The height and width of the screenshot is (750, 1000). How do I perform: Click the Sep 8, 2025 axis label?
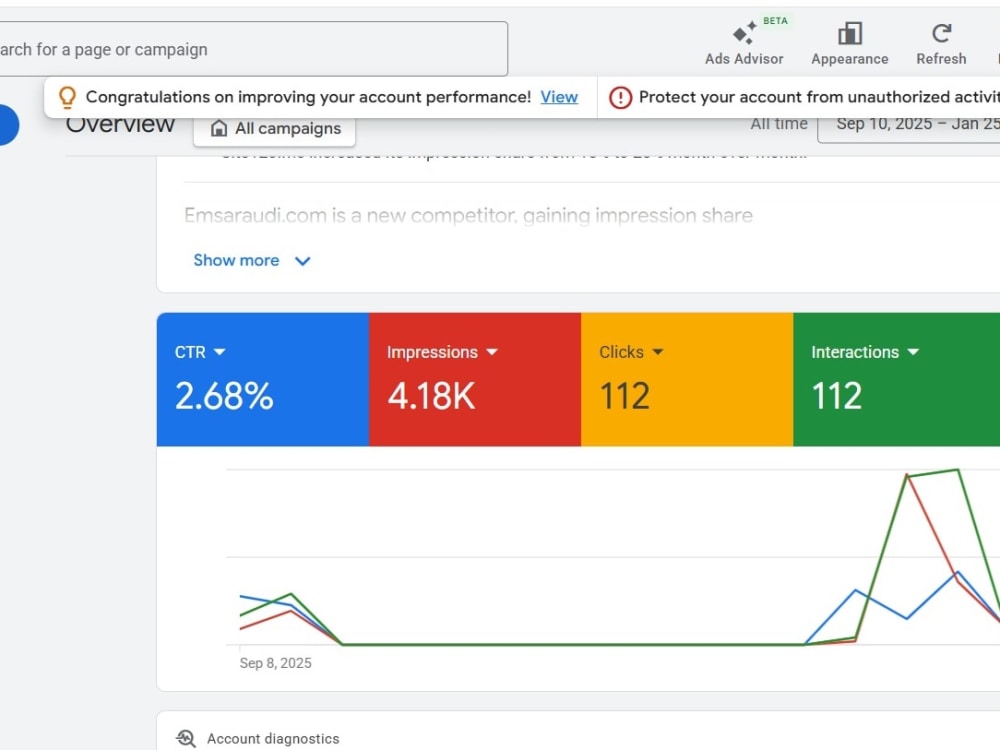[x=276, y=663]
